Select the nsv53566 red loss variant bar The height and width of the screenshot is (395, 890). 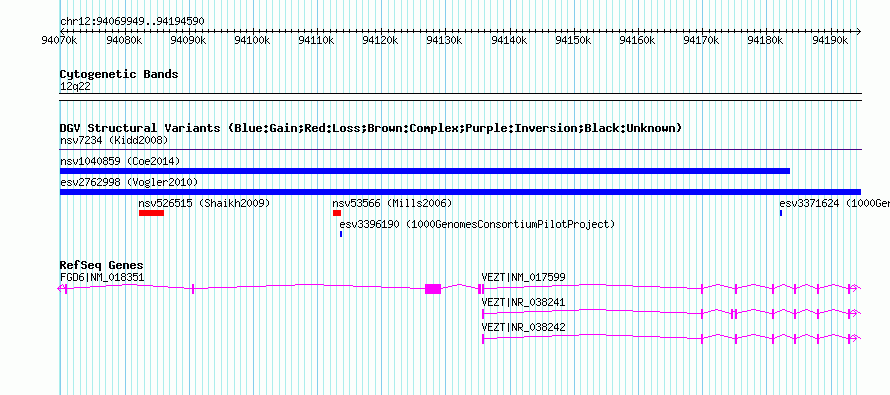tap(337, 213)
